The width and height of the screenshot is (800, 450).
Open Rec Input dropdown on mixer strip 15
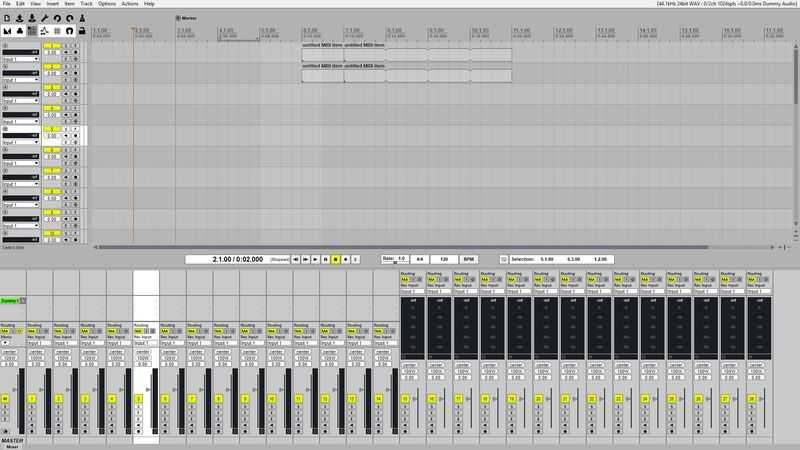[x=414, y=291]
